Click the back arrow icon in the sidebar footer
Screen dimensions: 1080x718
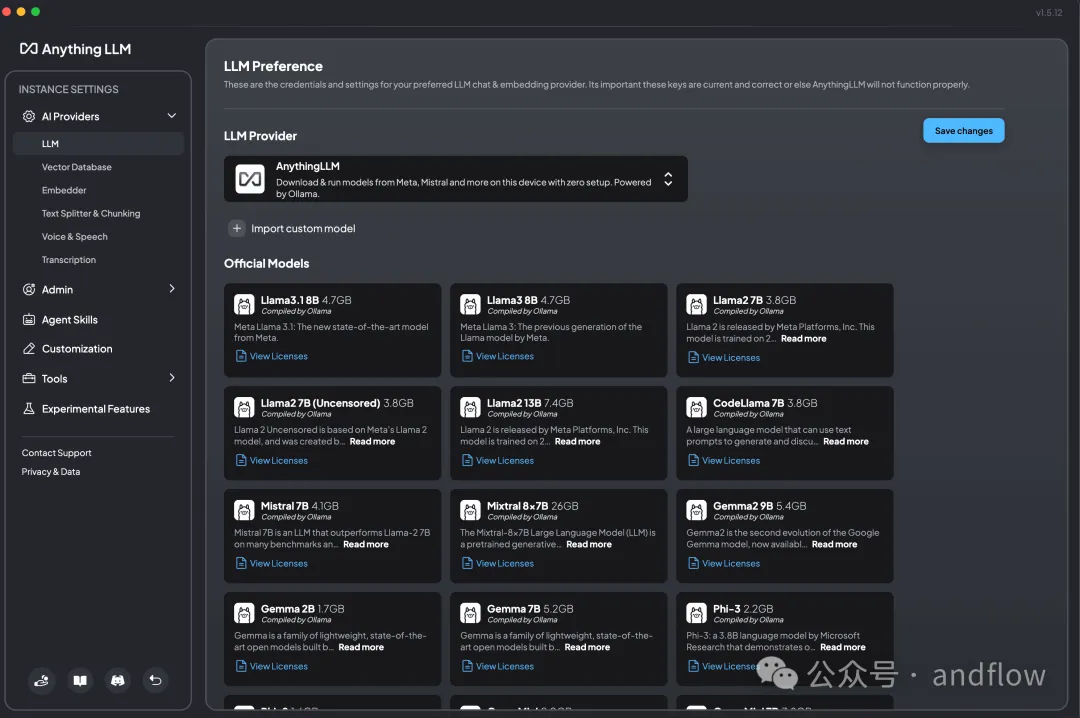pyautogui.click(x=156, y=681)
